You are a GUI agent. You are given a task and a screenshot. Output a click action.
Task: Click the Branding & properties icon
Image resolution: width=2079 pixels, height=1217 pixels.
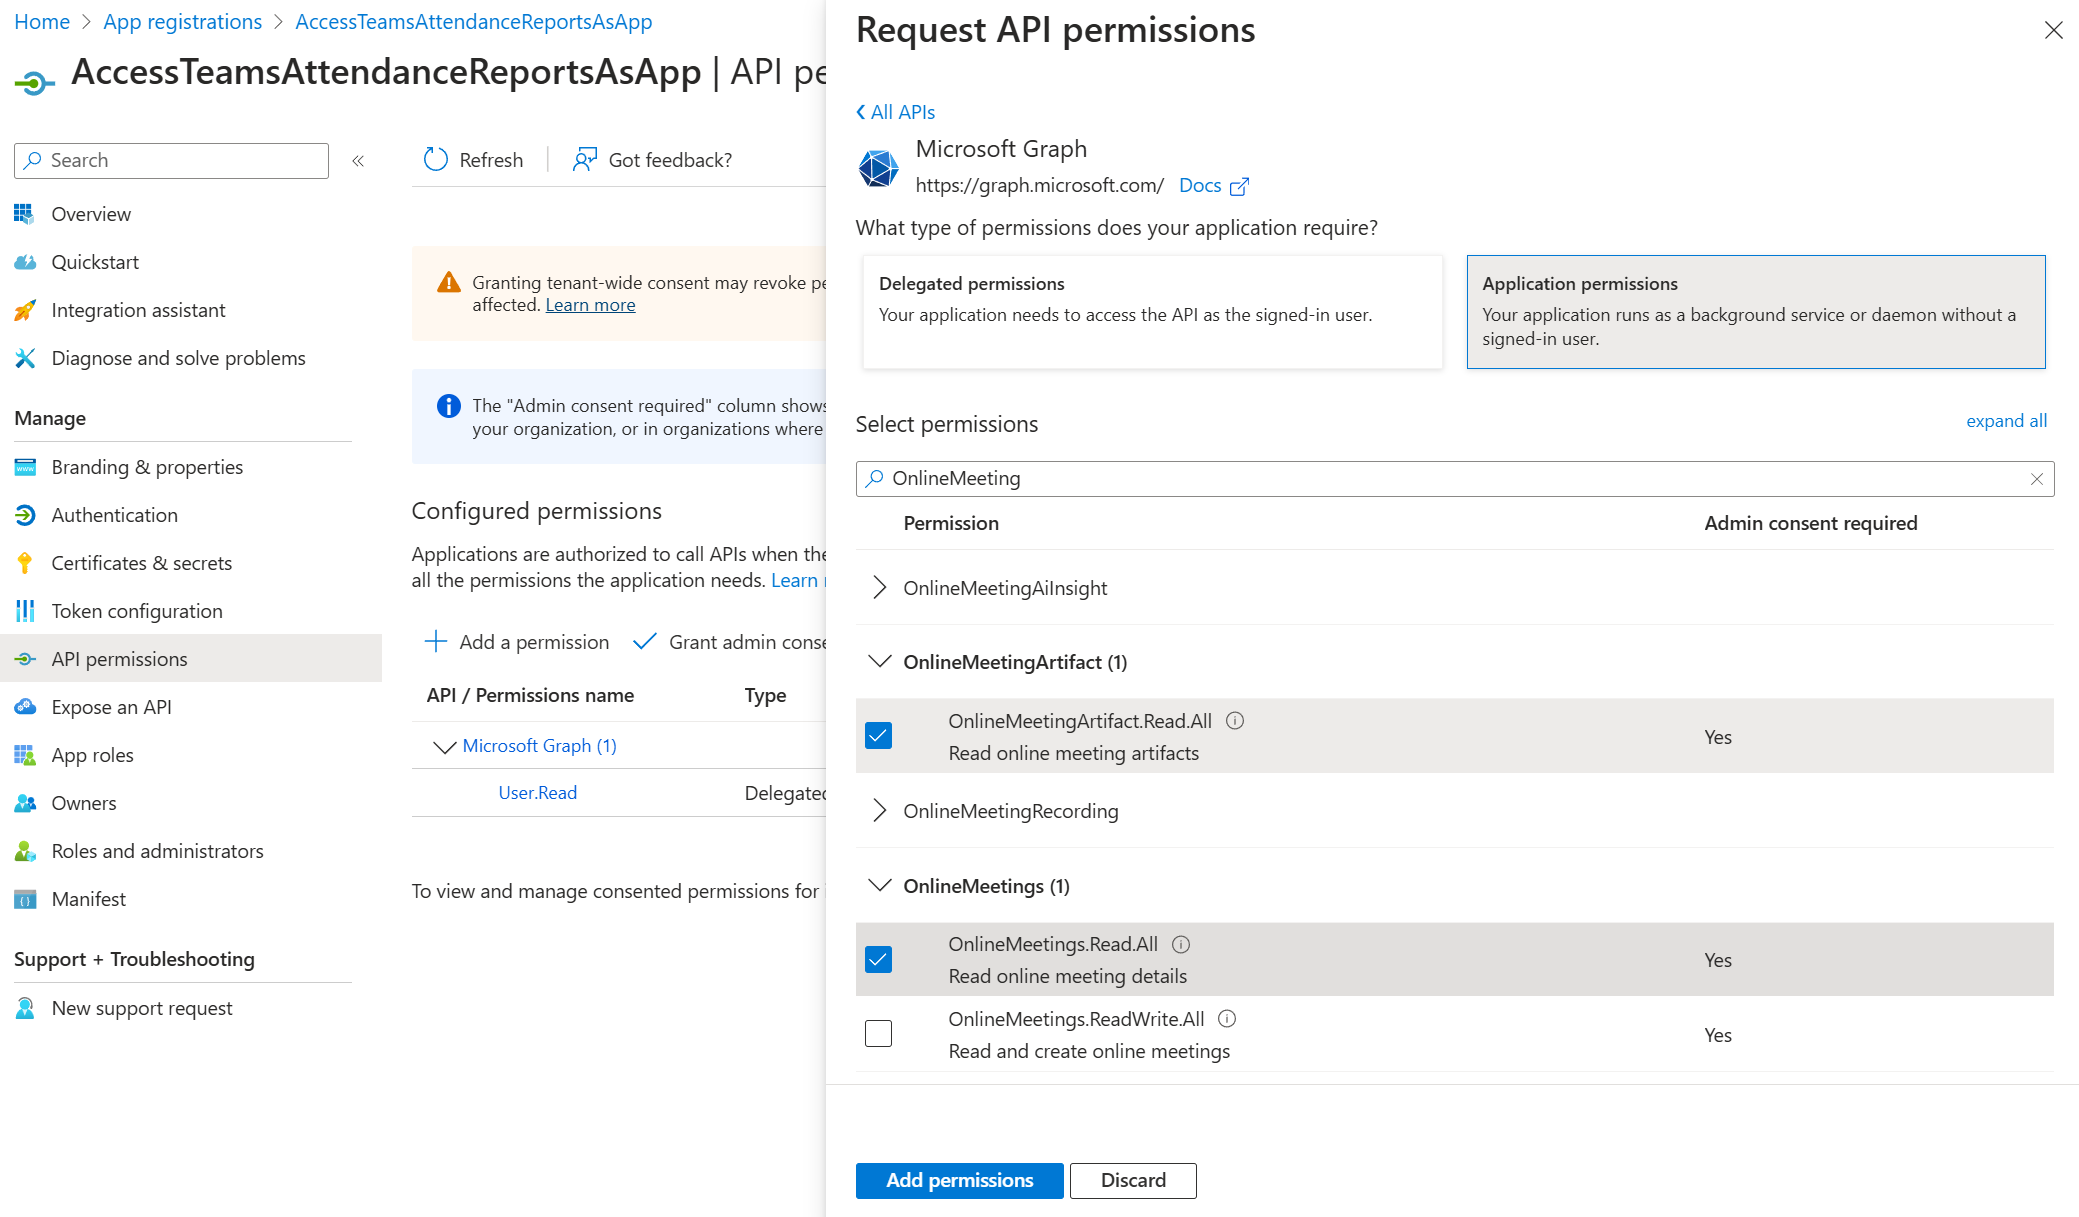(25, 467)
